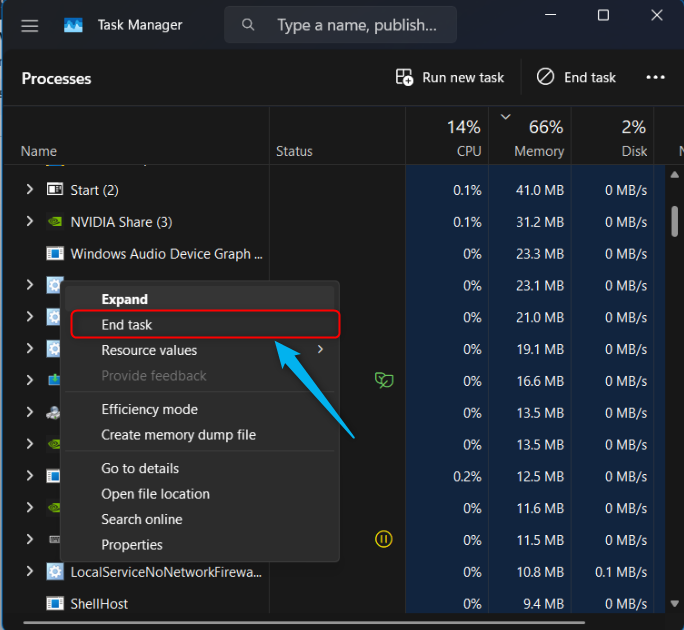
Task: Click the NVIDIA Share process icon
Action: 55,222
